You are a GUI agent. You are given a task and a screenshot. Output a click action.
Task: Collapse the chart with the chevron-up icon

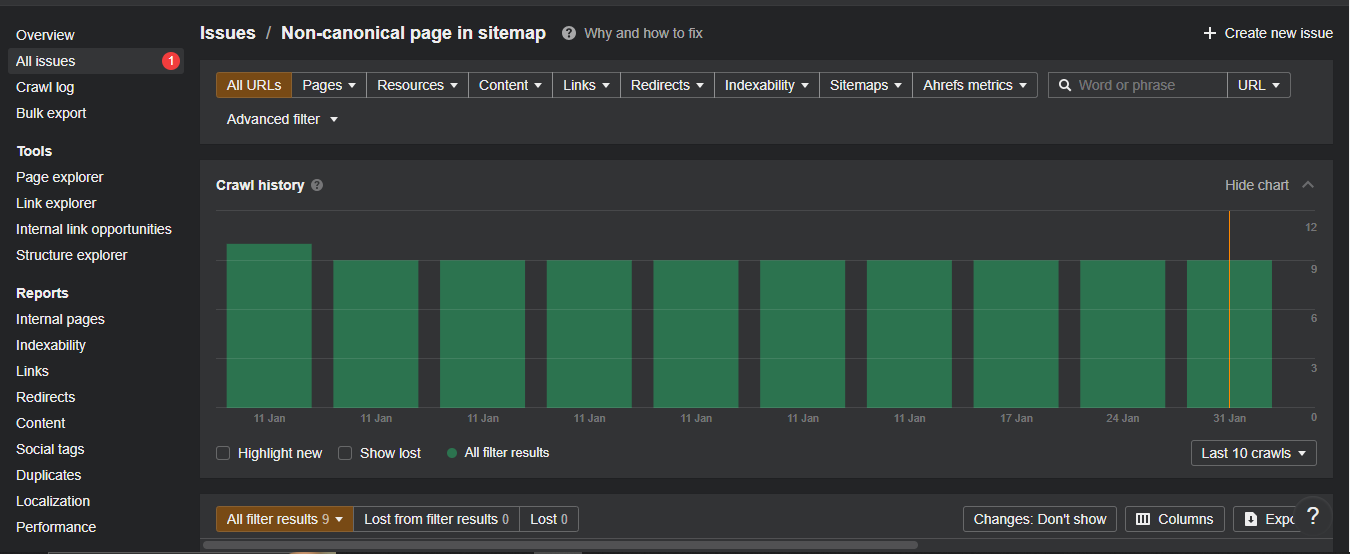tap(1308, 185)
